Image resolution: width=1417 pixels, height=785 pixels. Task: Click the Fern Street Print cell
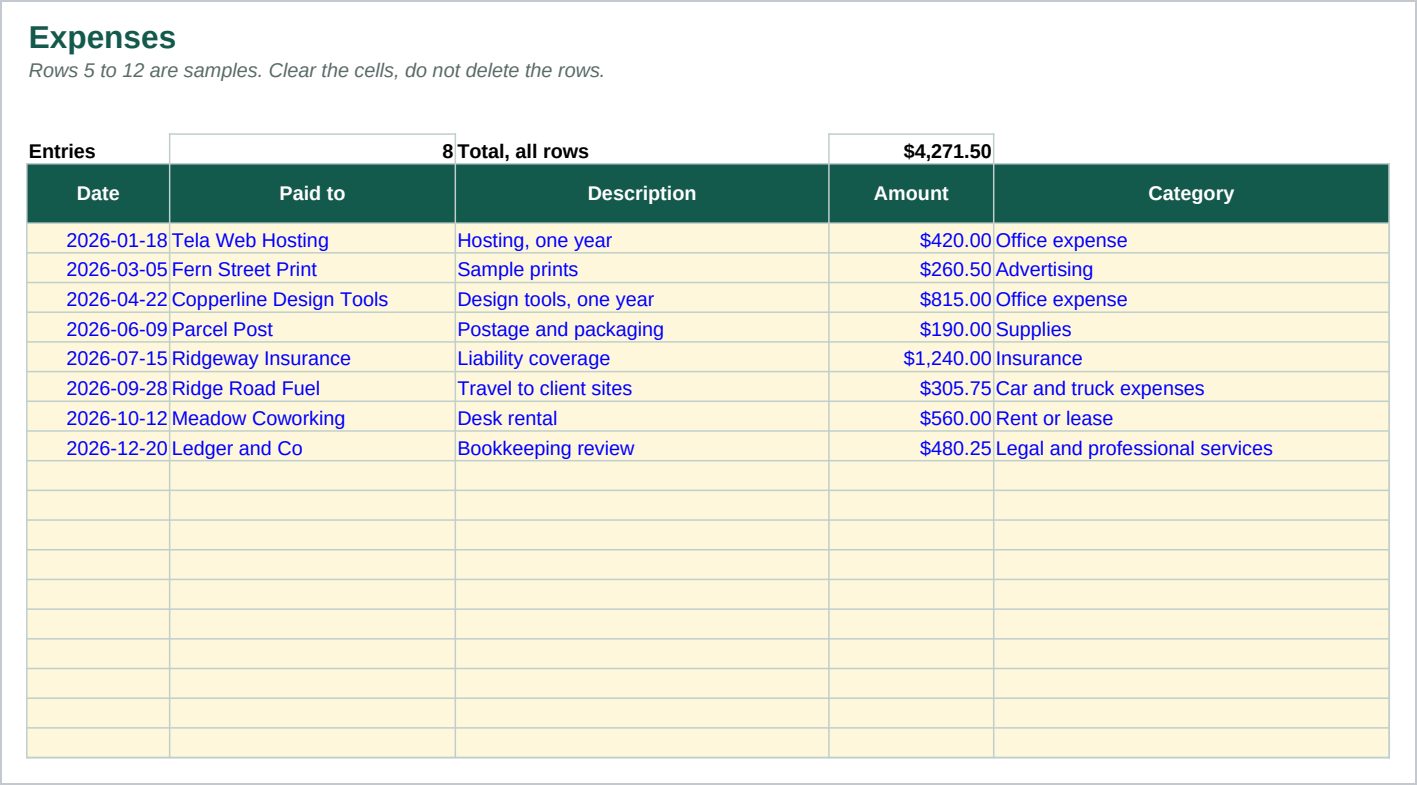coord(312,269)
